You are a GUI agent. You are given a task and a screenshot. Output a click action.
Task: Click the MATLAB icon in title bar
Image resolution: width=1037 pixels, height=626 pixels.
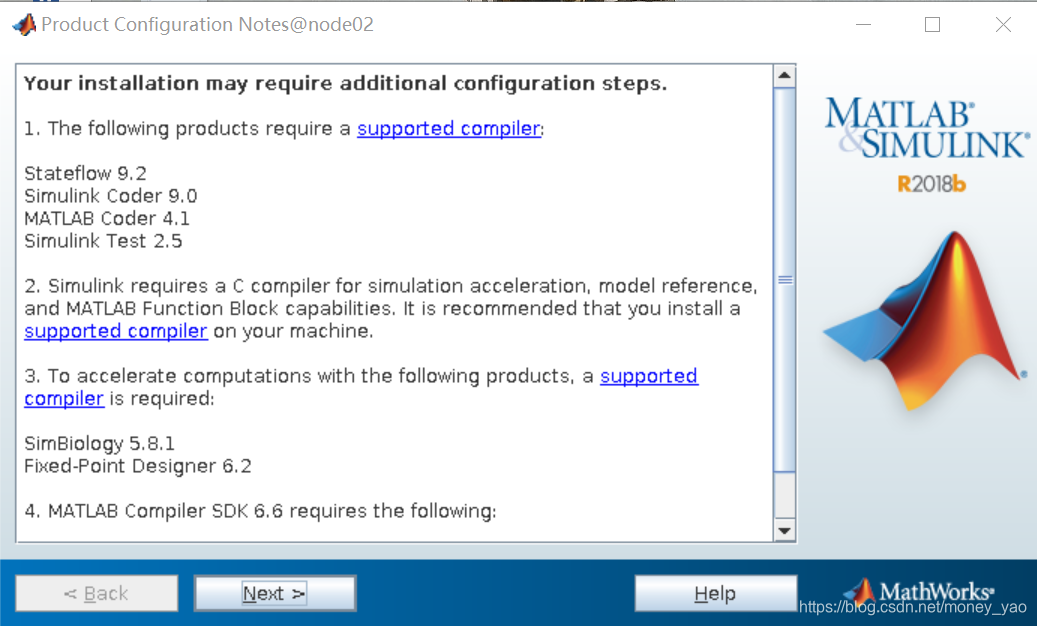coord(24,25)
